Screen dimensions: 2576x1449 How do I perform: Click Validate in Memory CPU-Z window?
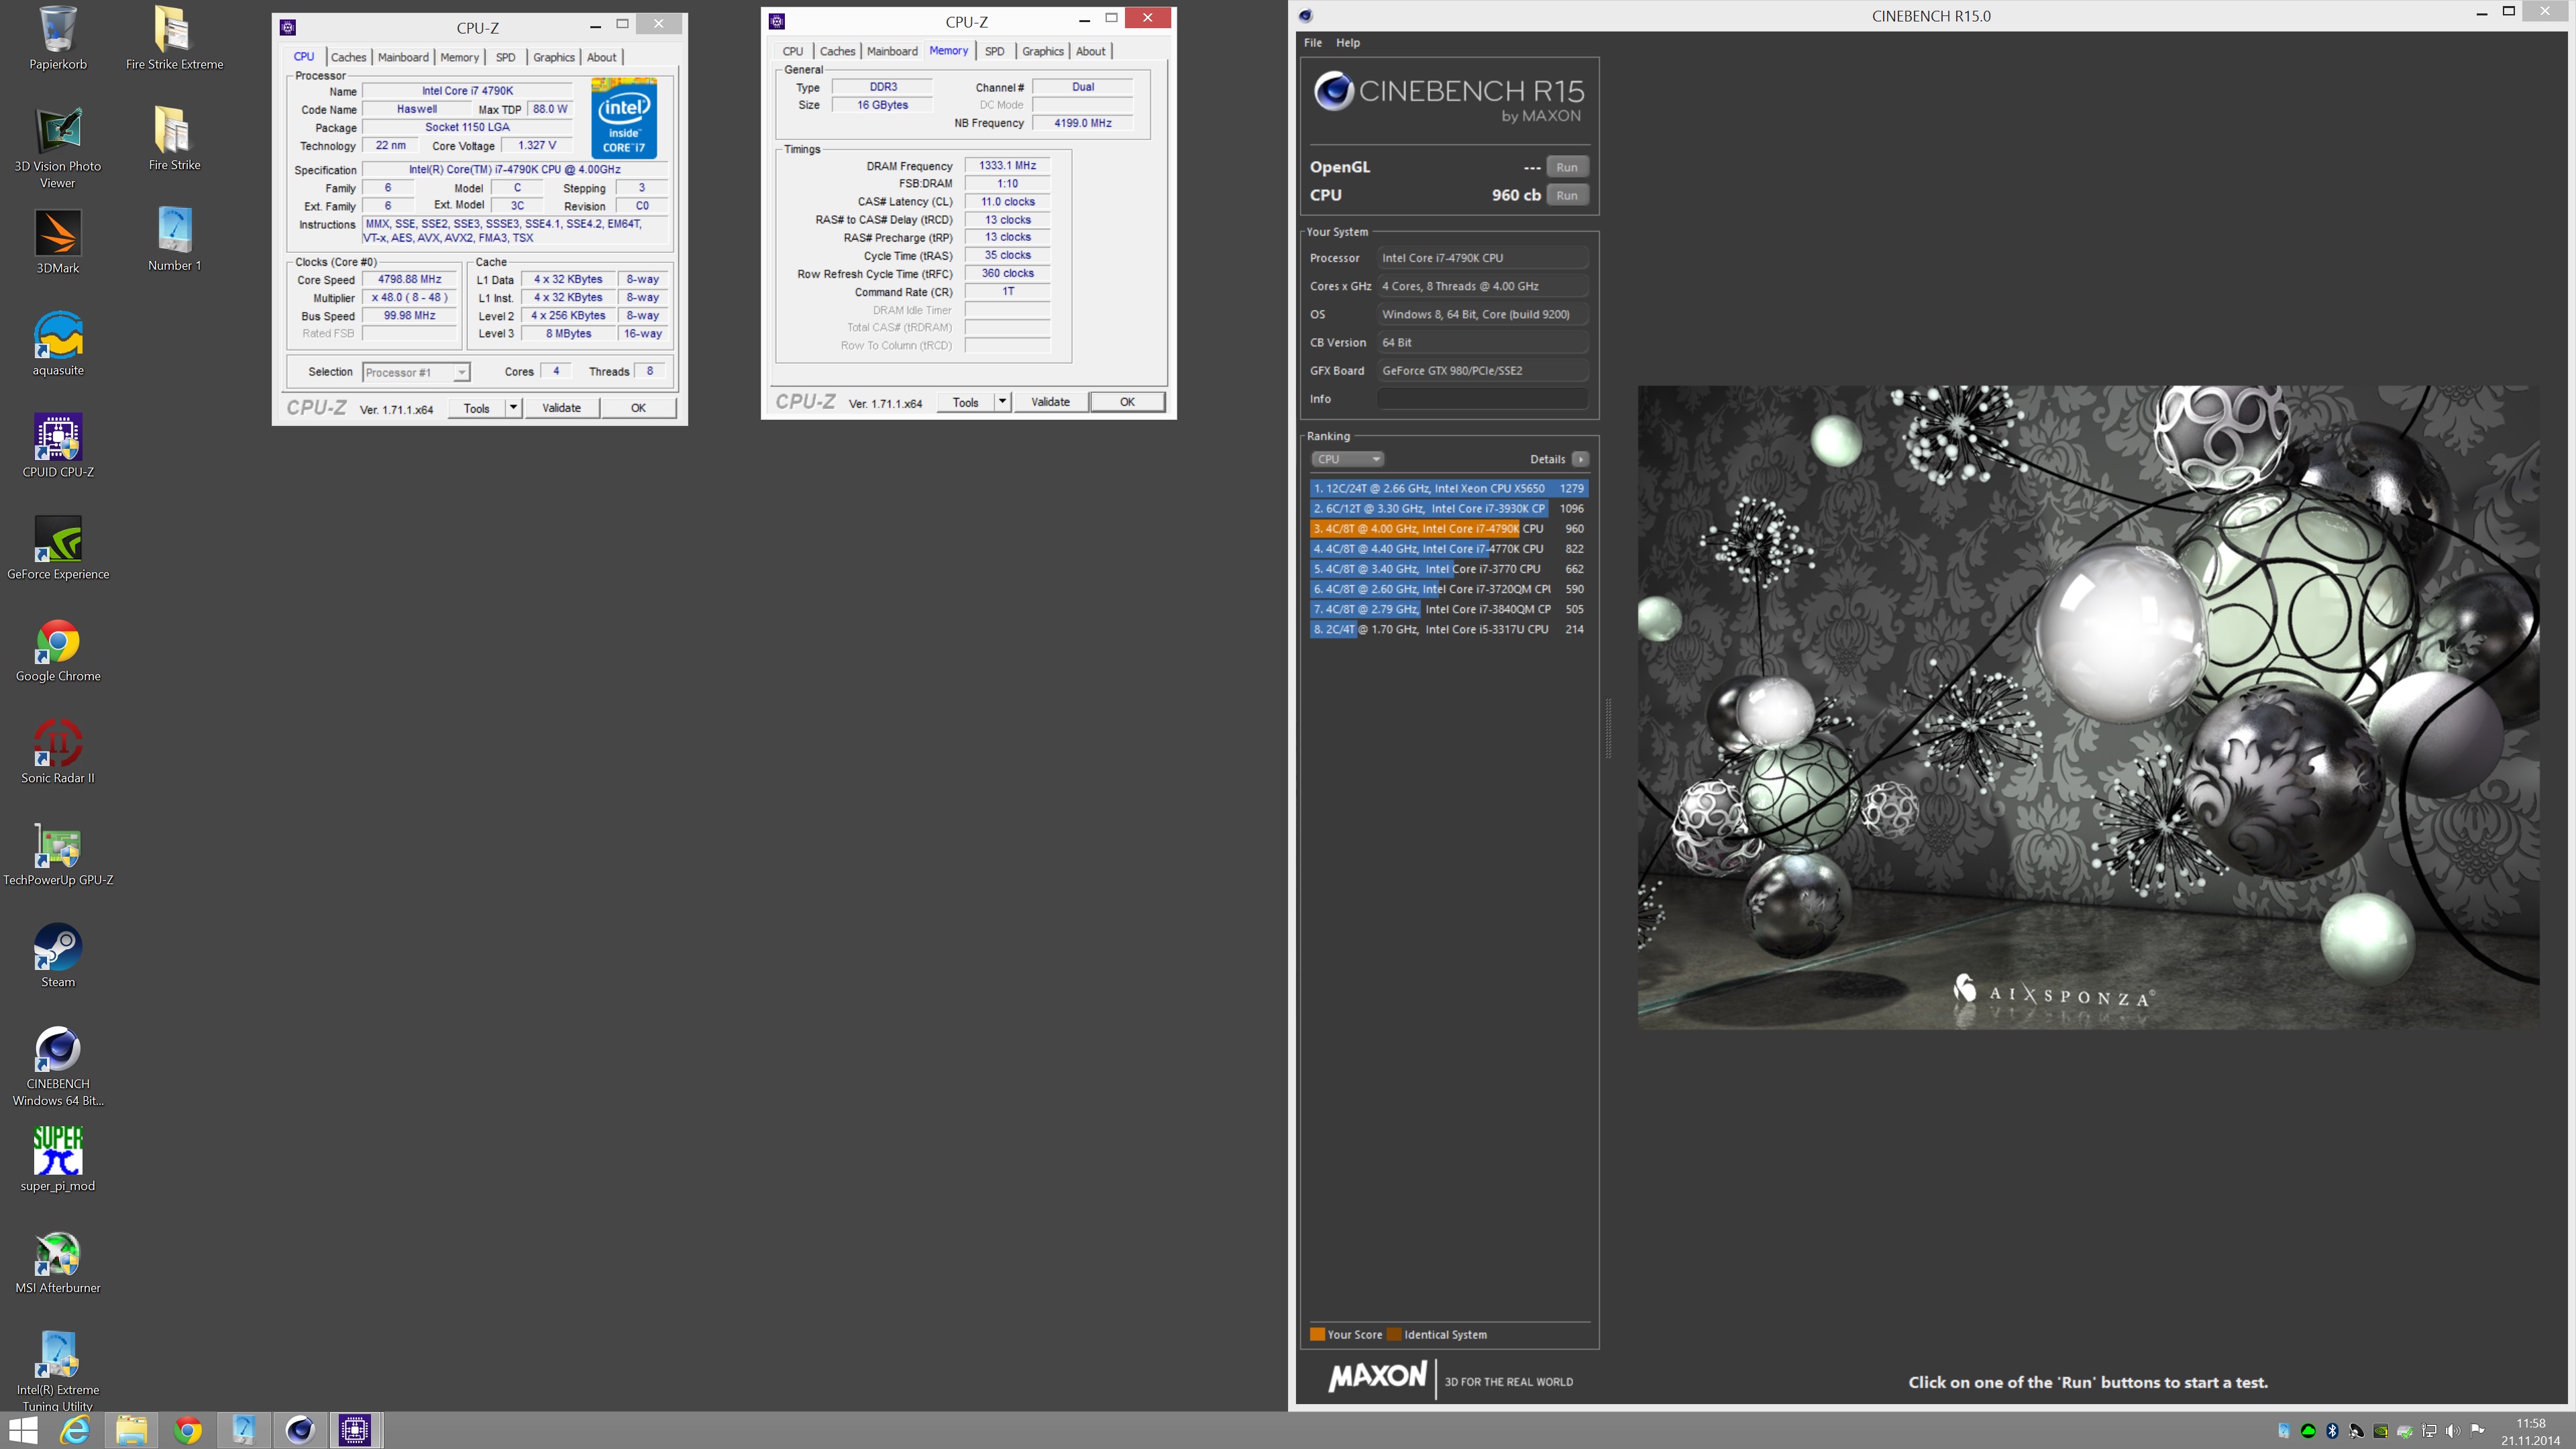1050,401
